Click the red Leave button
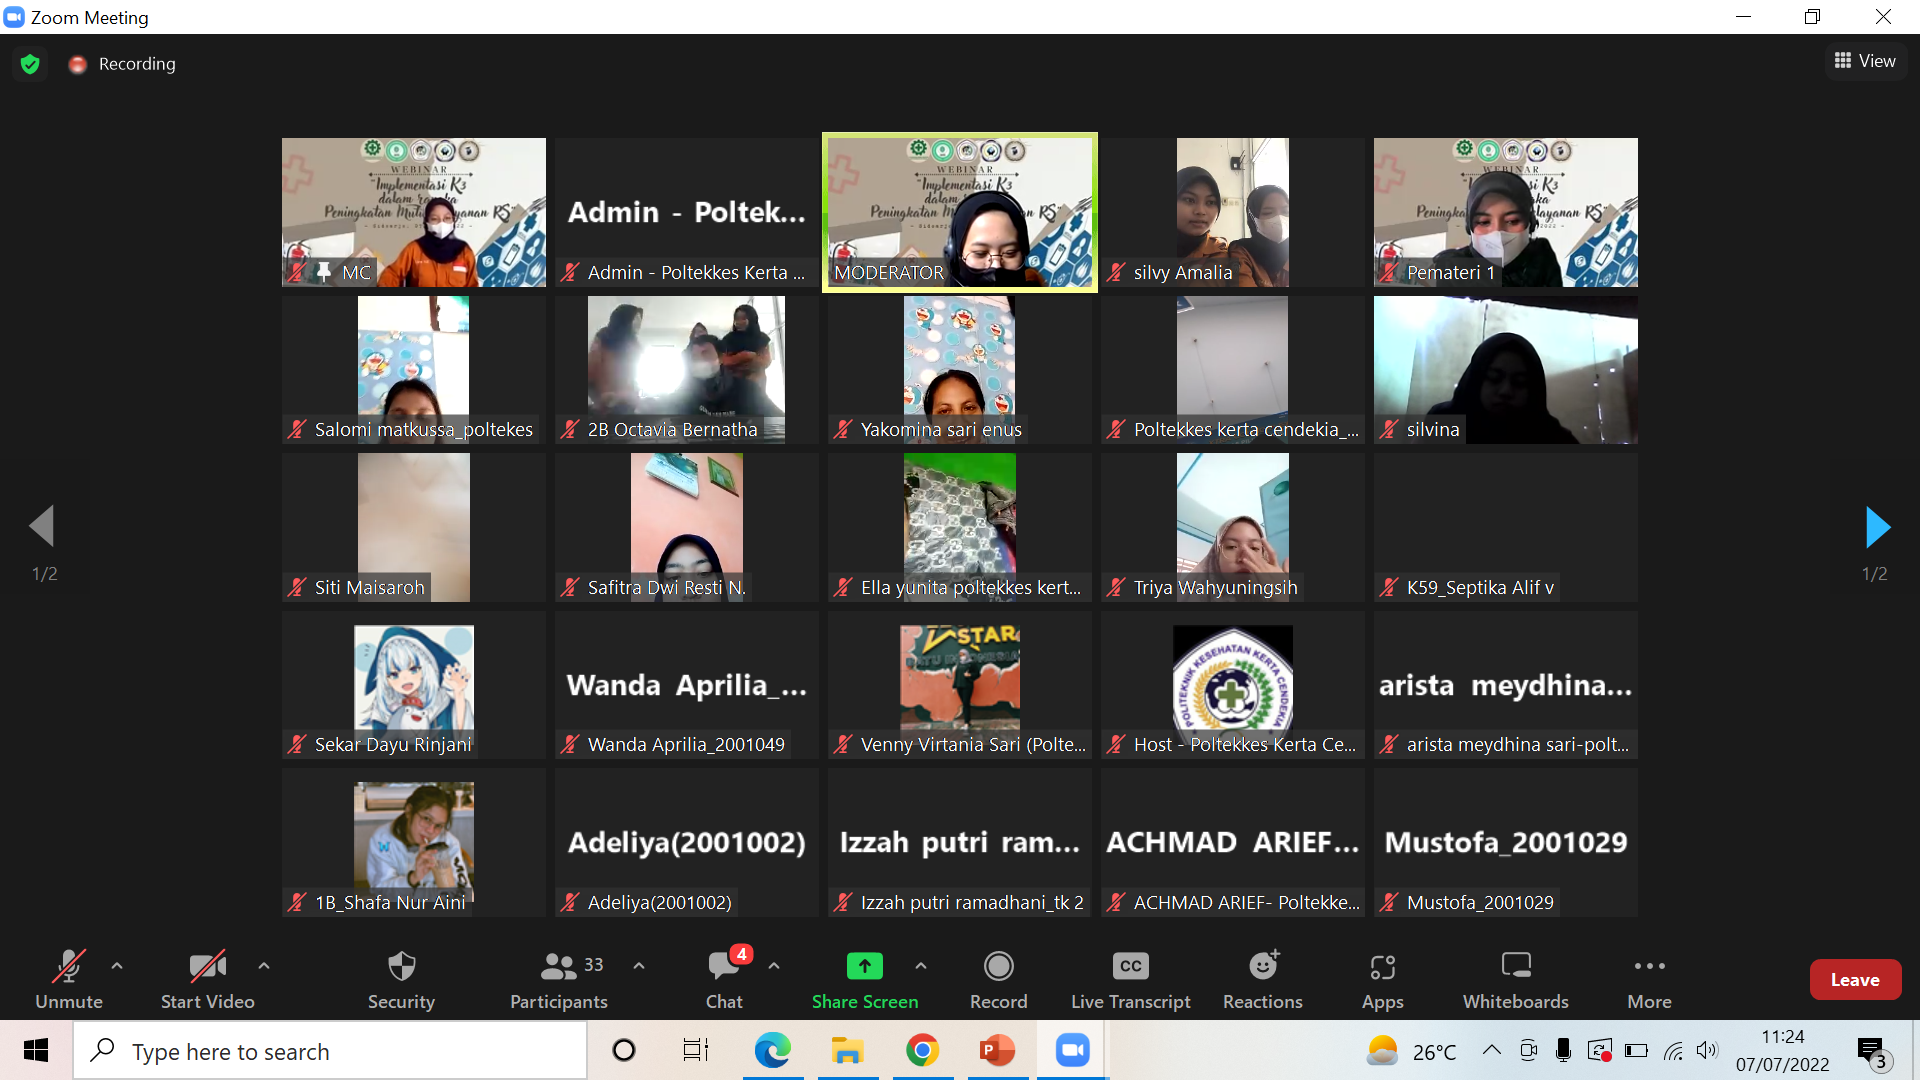The image size is (1920, 1080). click(x=1855, y=980)
